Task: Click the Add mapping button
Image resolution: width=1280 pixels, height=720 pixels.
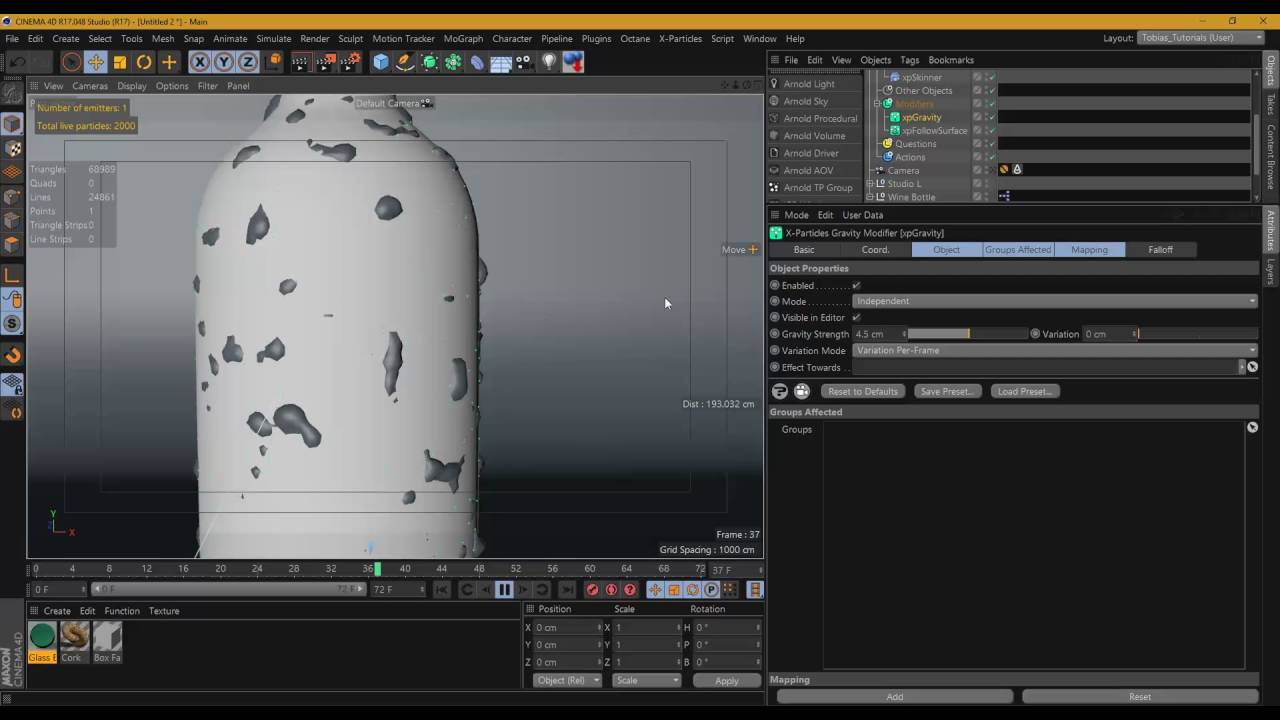Action: 895,697
